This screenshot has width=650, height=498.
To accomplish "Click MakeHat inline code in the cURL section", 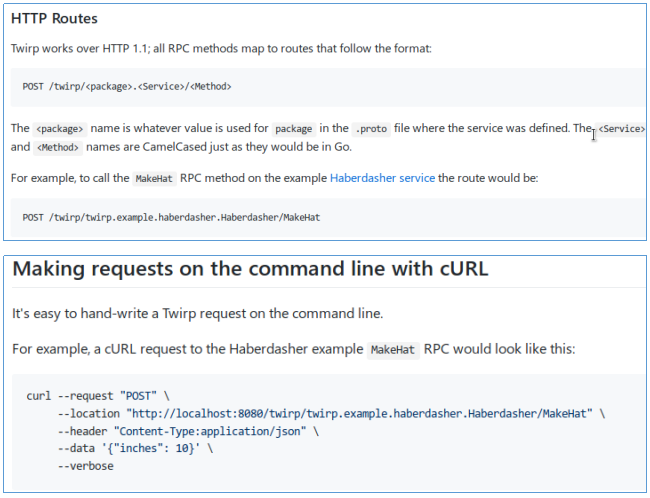I will point(393,350).
